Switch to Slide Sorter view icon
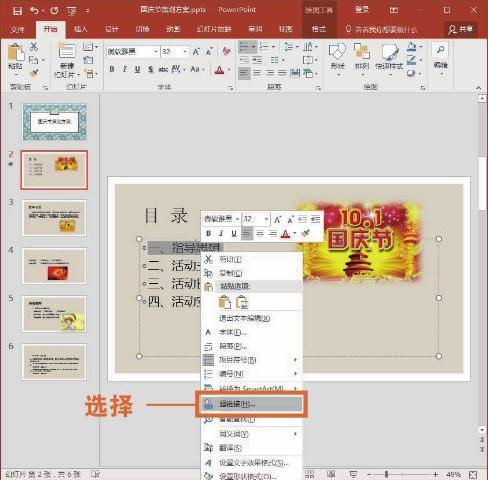The image size is (488, 480). coord(310,474)
